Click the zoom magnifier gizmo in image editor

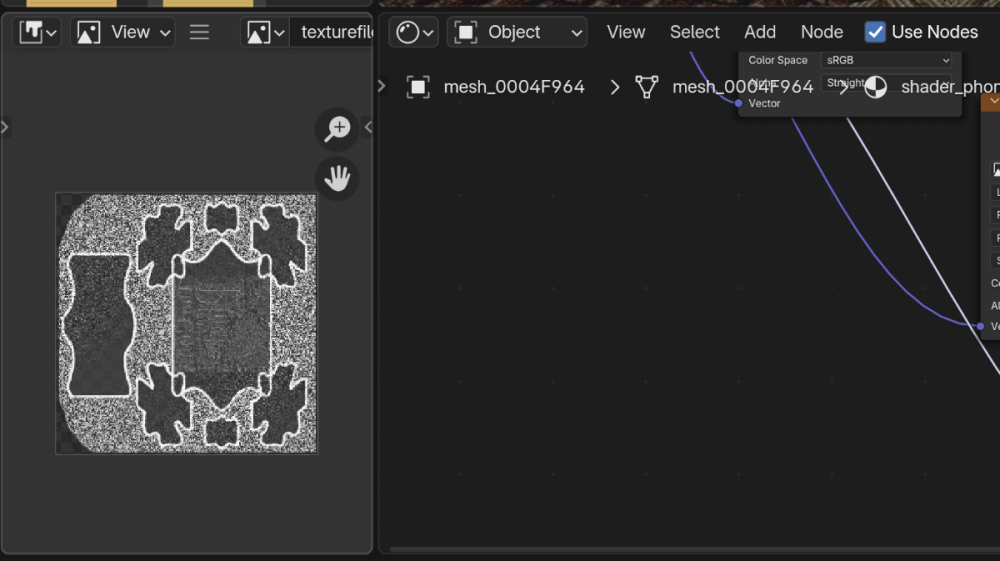point(337,129)
